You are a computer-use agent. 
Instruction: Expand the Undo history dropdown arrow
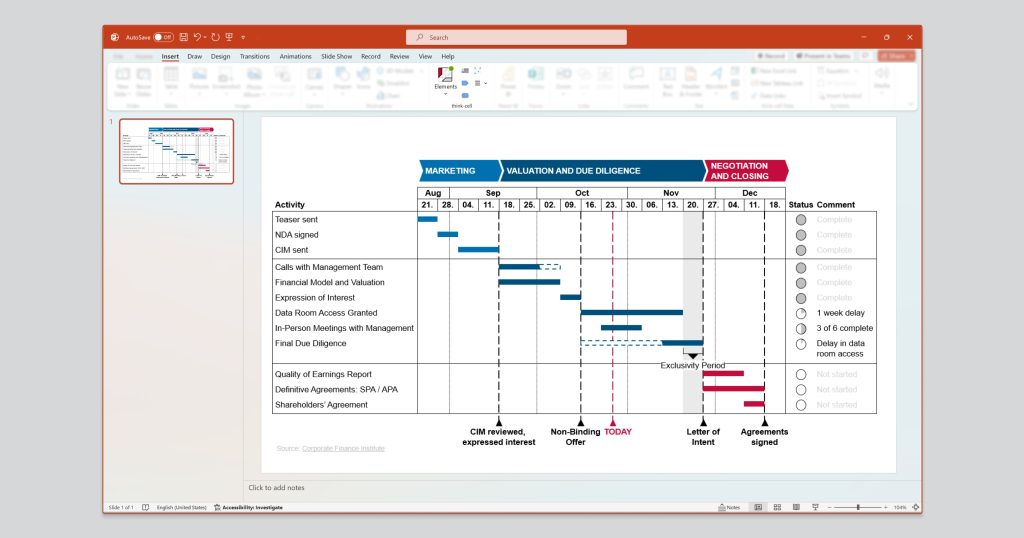point(206,37)
